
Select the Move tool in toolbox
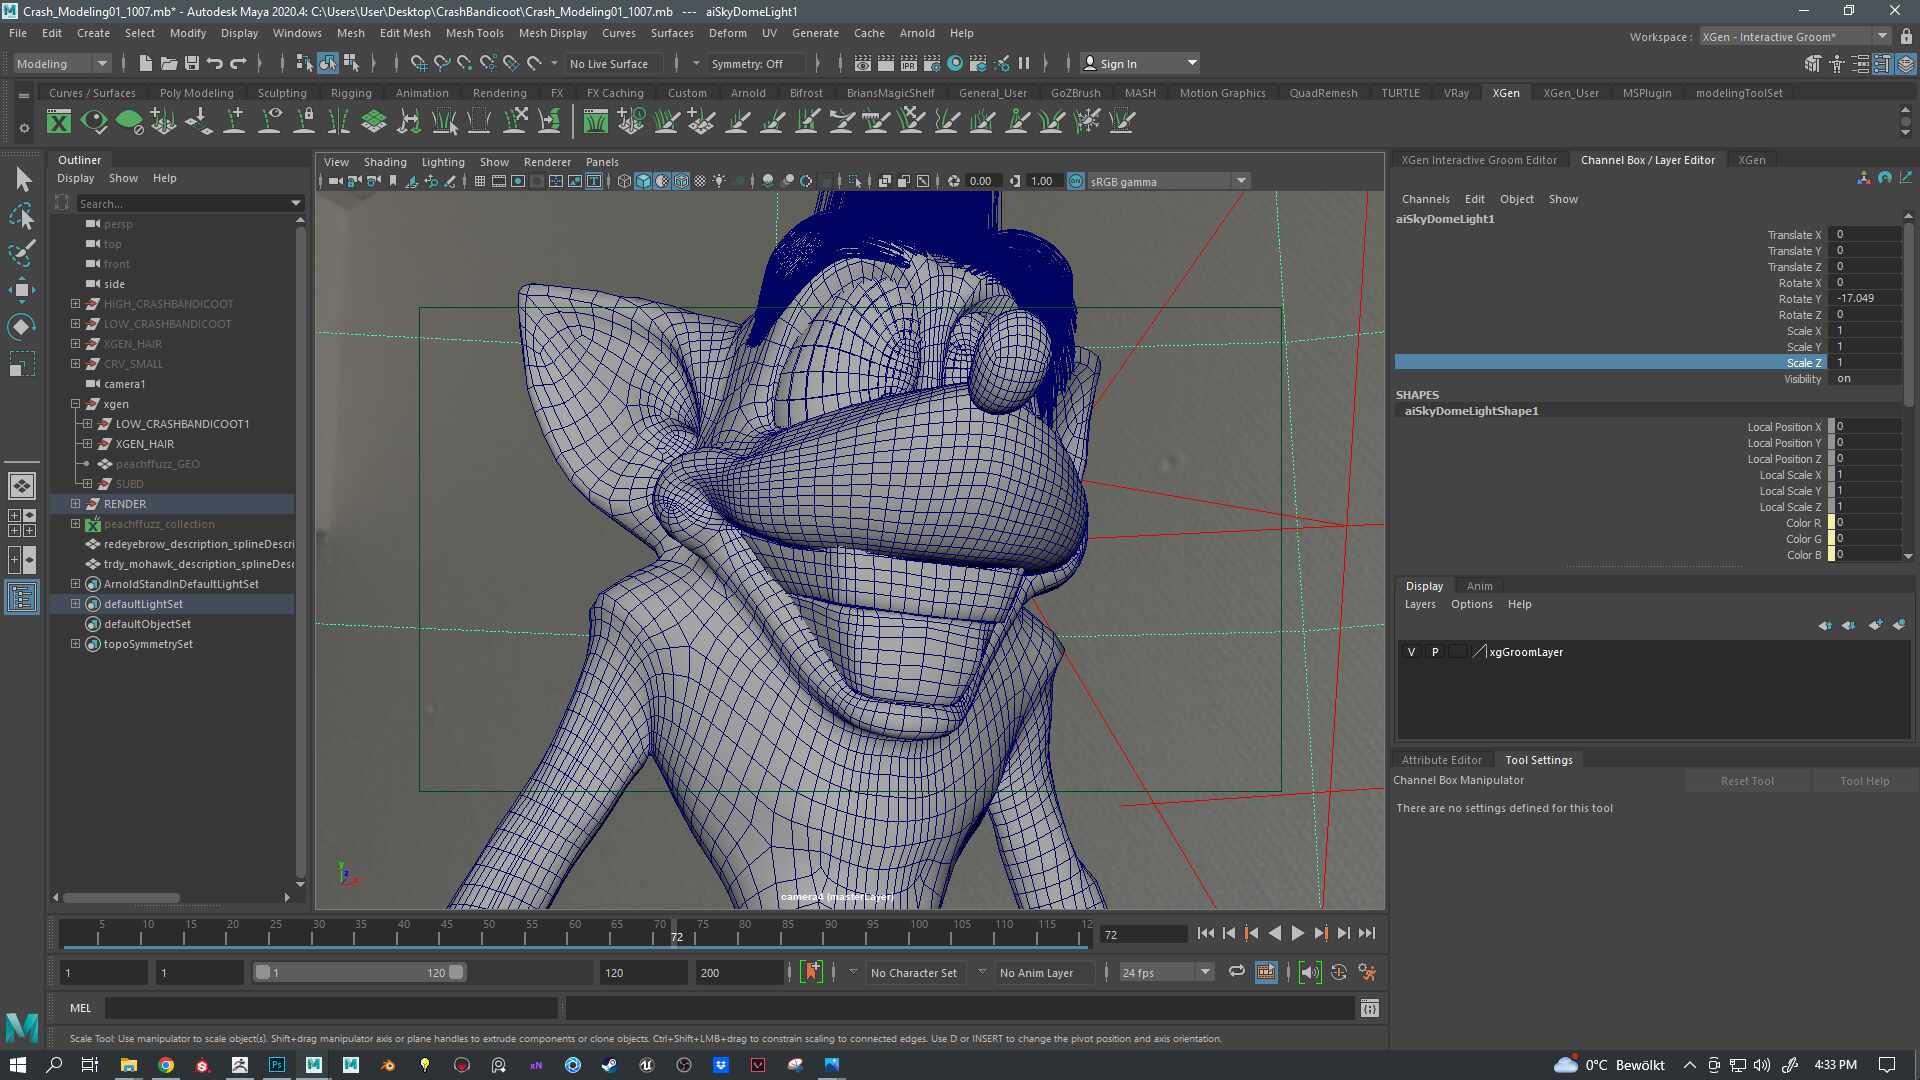click(x=22, y=290)
